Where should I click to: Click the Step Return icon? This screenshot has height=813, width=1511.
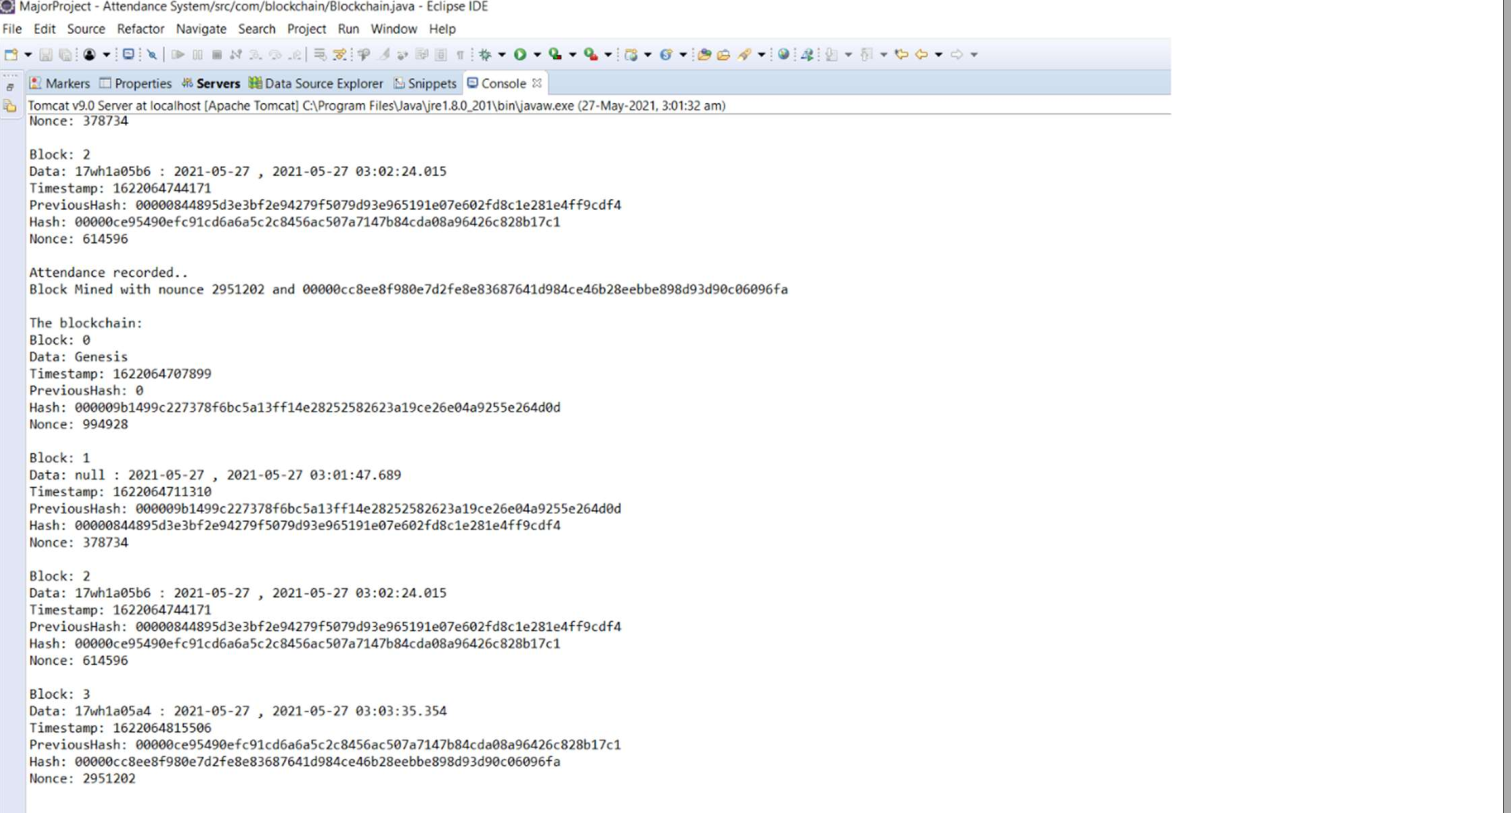click(x=295, y=54)
